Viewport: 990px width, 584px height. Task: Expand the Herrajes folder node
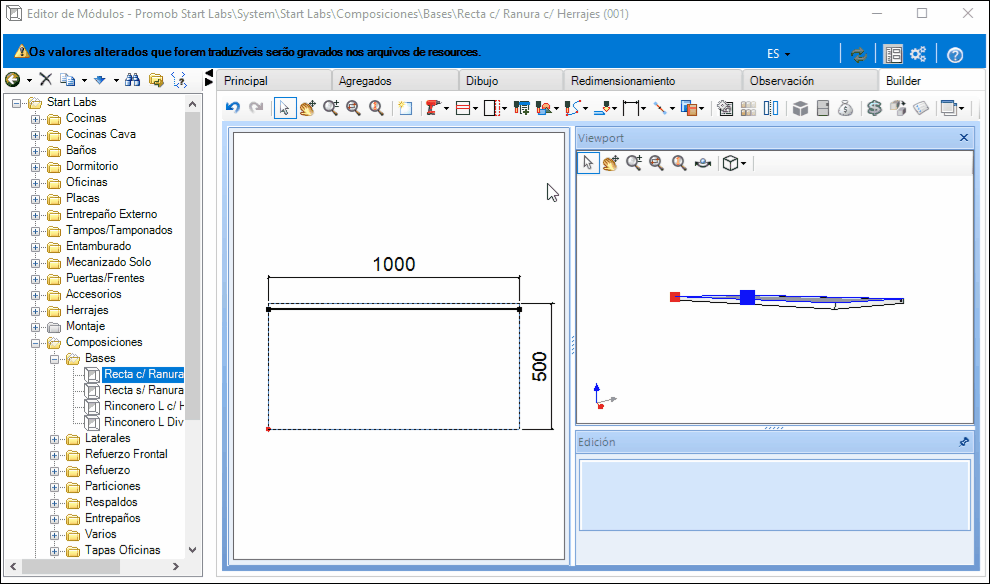point(36,311)
